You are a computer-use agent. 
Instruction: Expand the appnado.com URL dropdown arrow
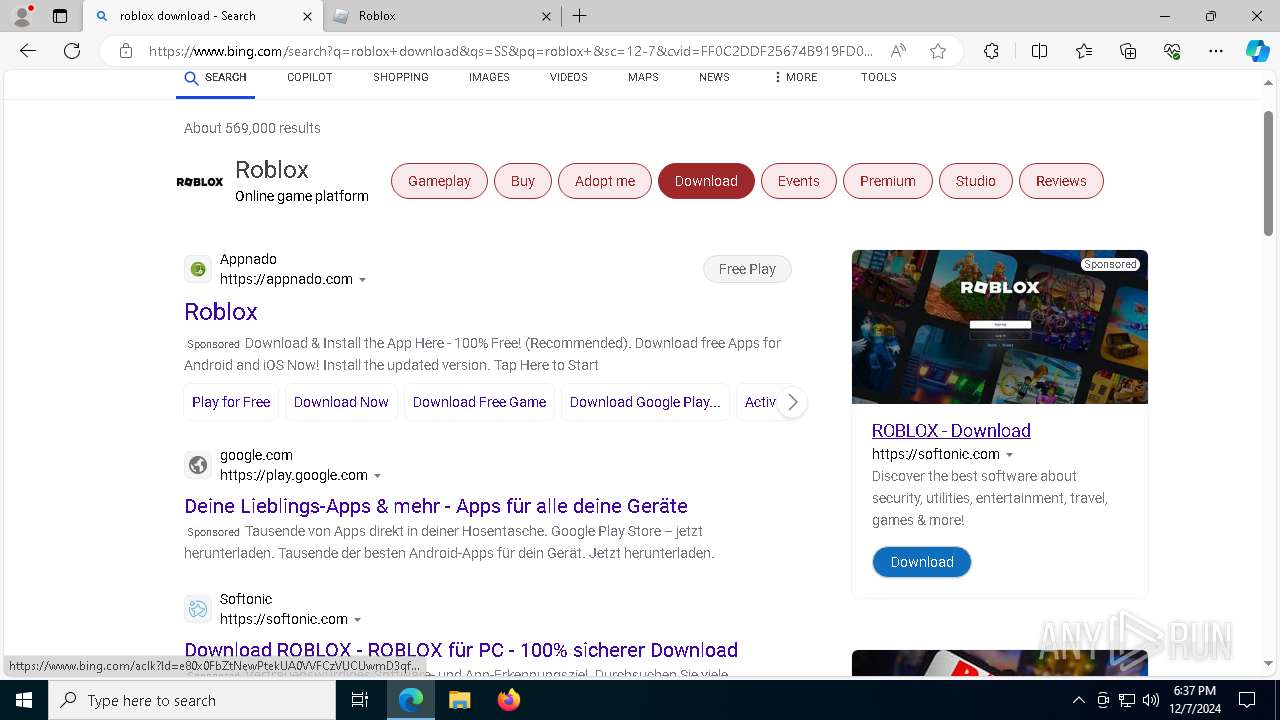[363, 280]
